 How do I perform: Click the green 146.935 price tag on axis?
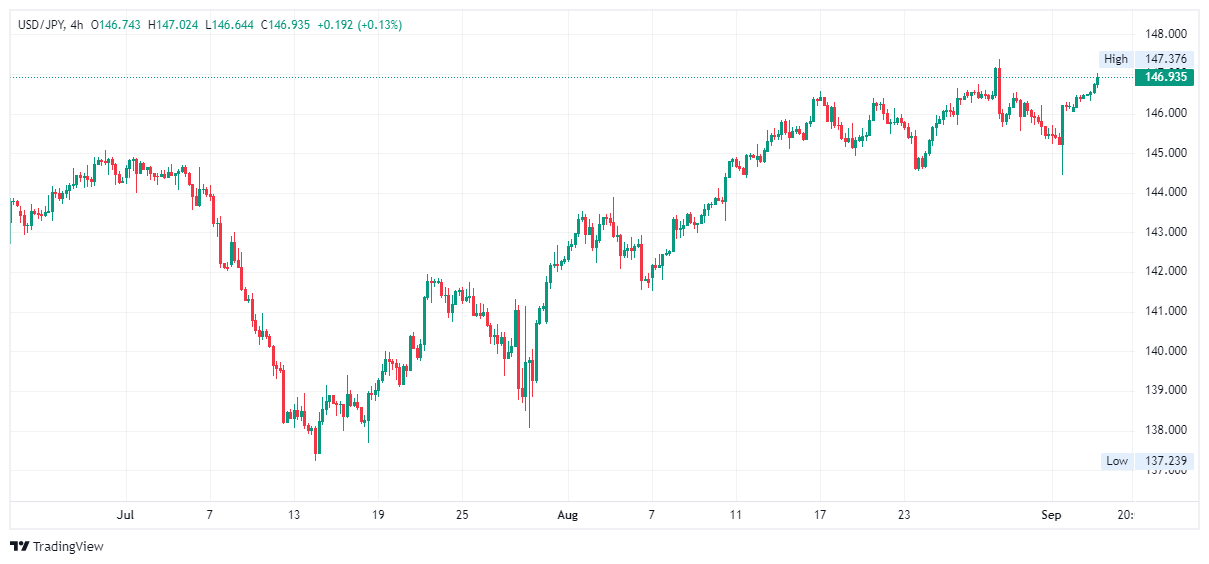pos(1165,77)
